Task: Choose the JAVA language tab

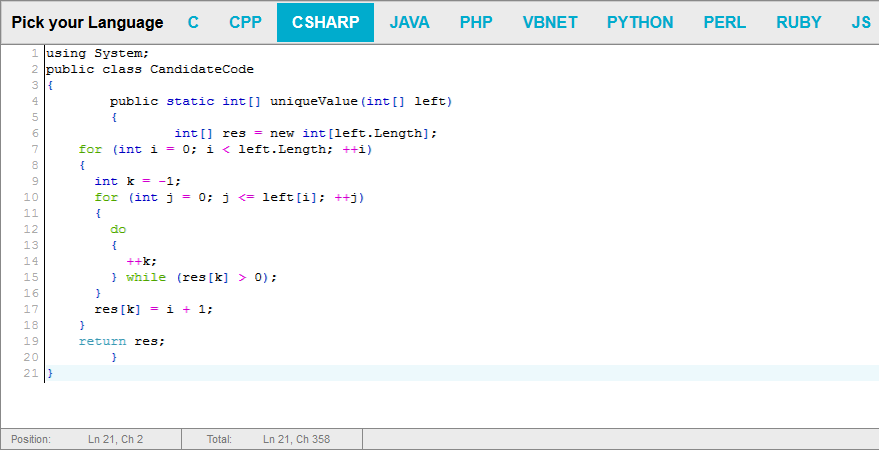Action: 409,22
